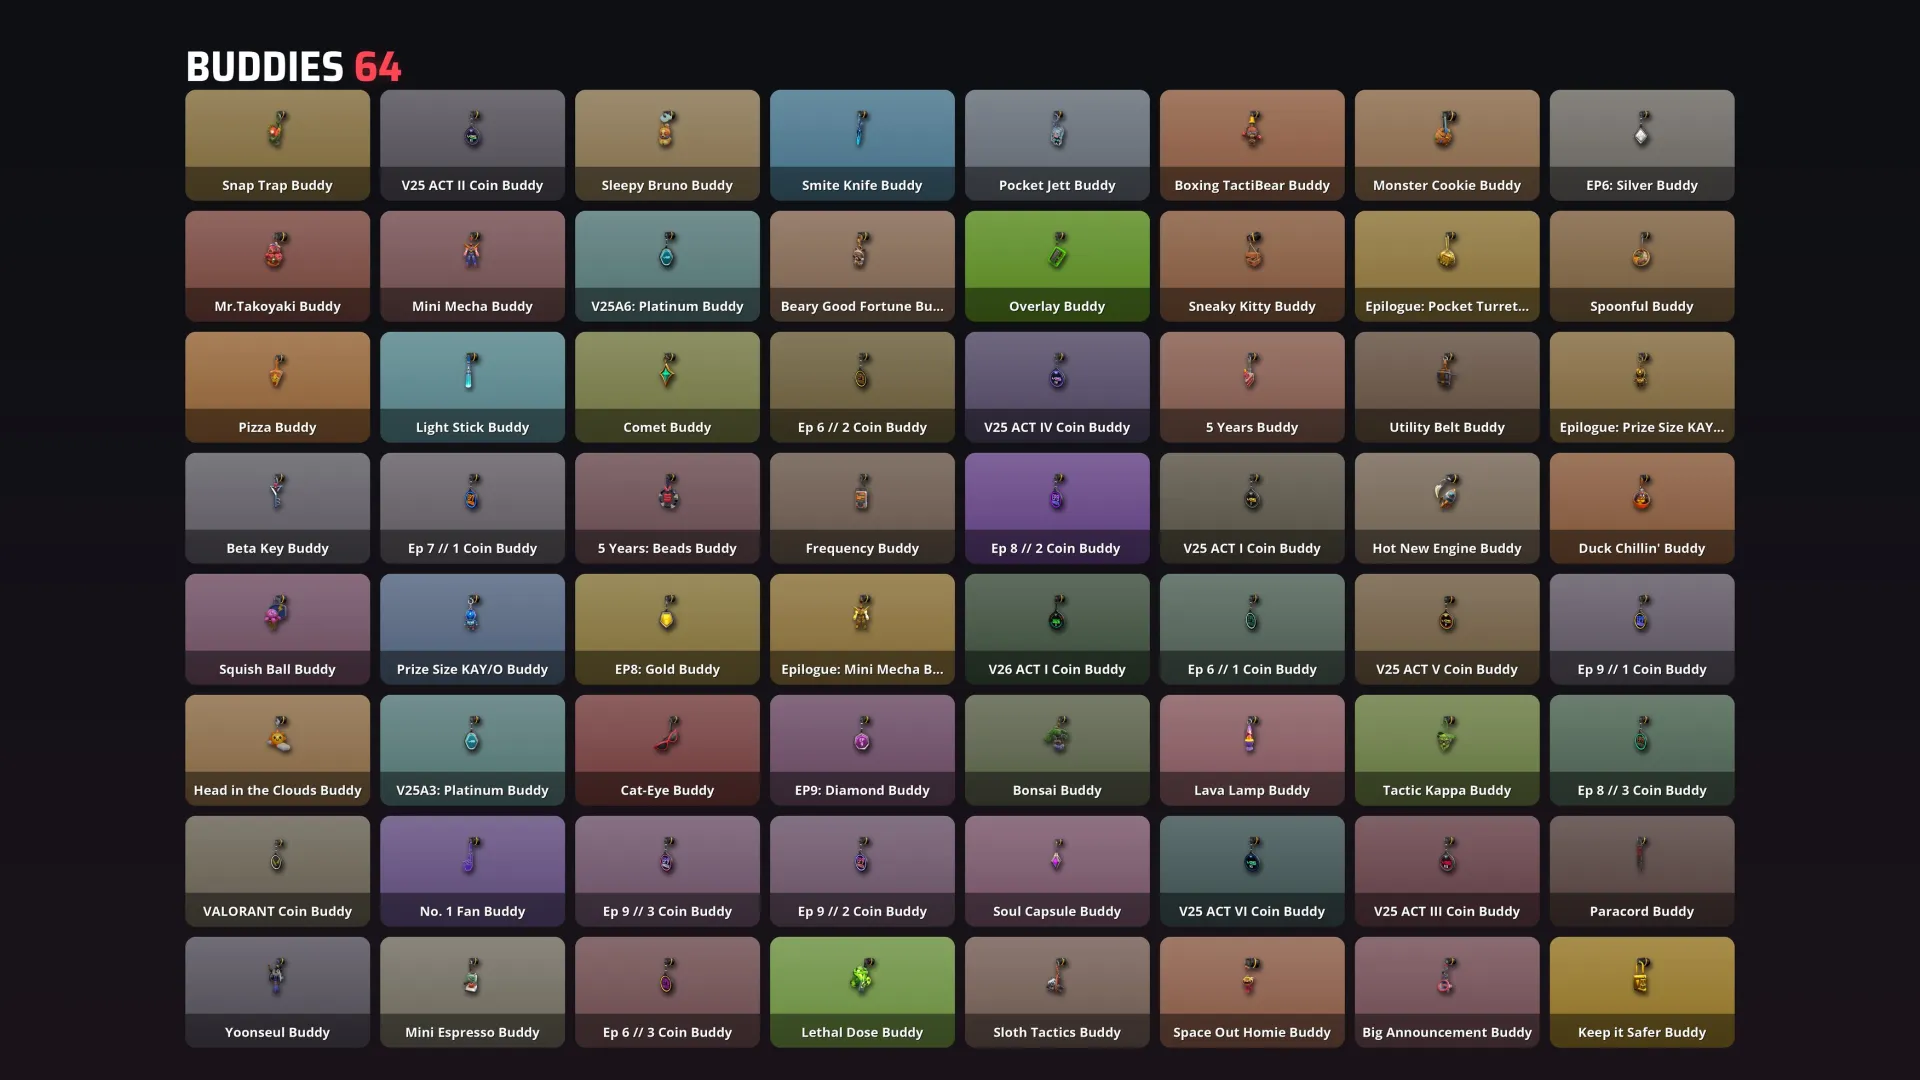1920x1080 pixels.
Task: Click the Duck Chillin' Buddy icon
Action: [1642, 492]
